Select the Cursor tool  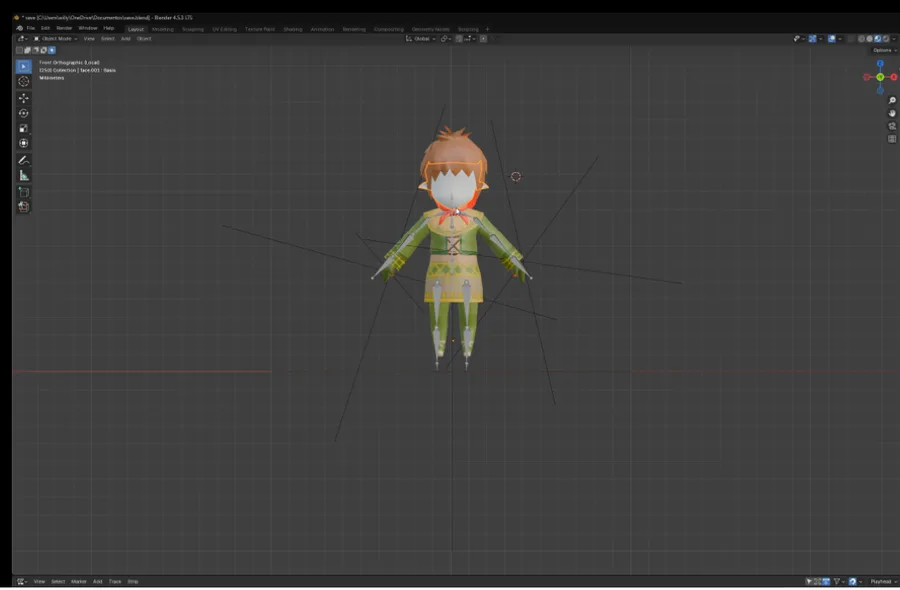(24, 81)
